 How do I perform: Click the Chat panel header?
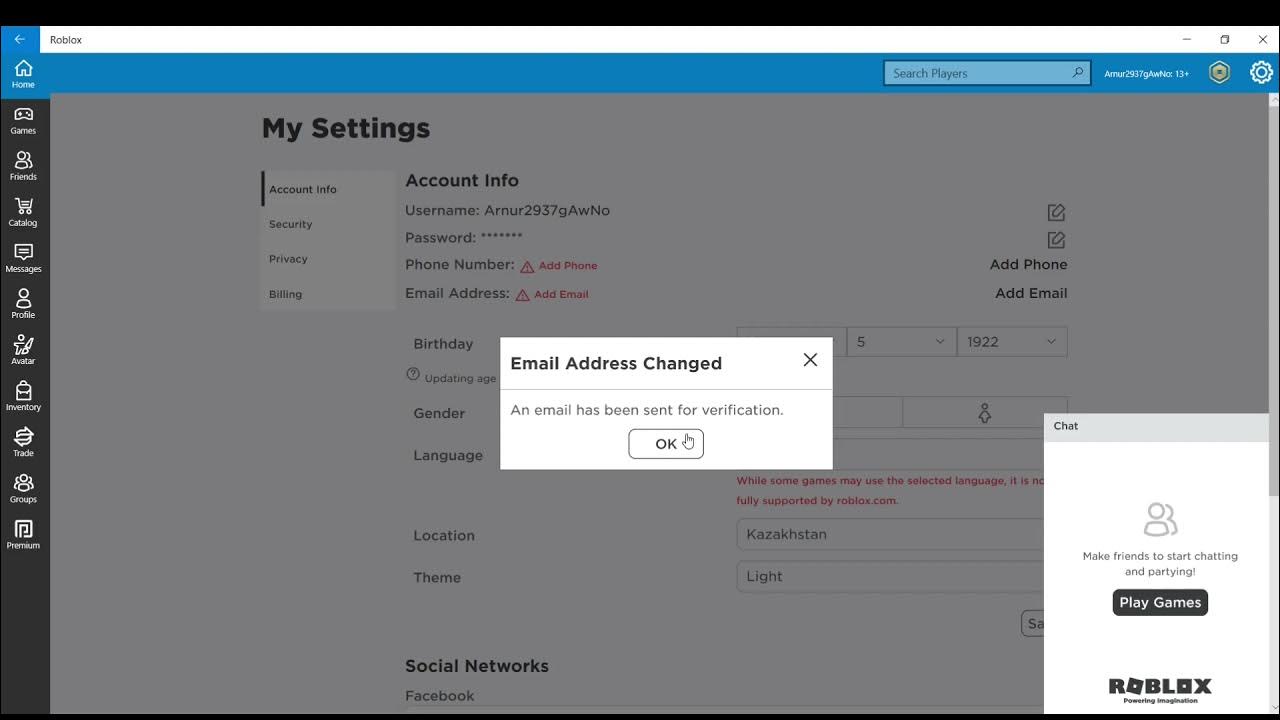1156,426
